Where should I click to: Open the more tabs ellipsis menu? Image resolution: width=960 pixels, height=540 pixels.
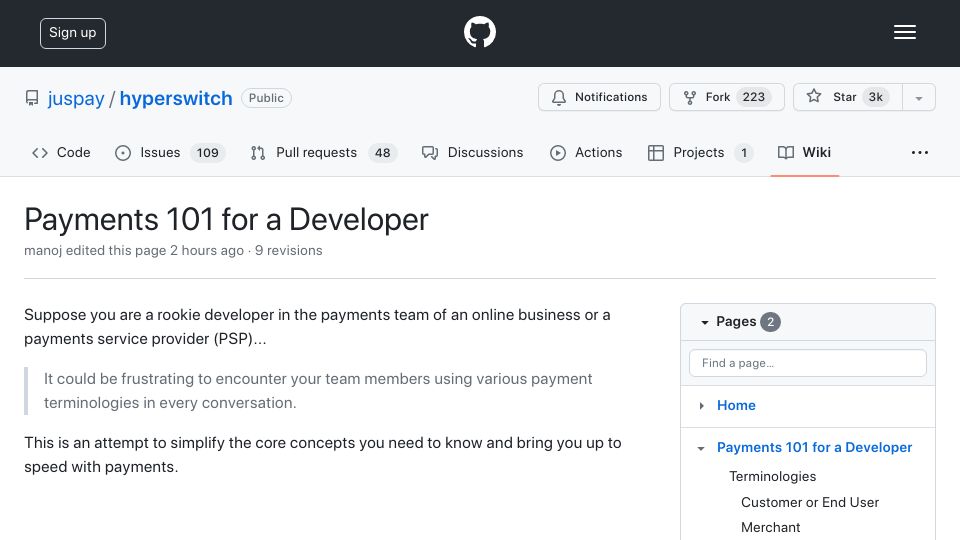920,152
